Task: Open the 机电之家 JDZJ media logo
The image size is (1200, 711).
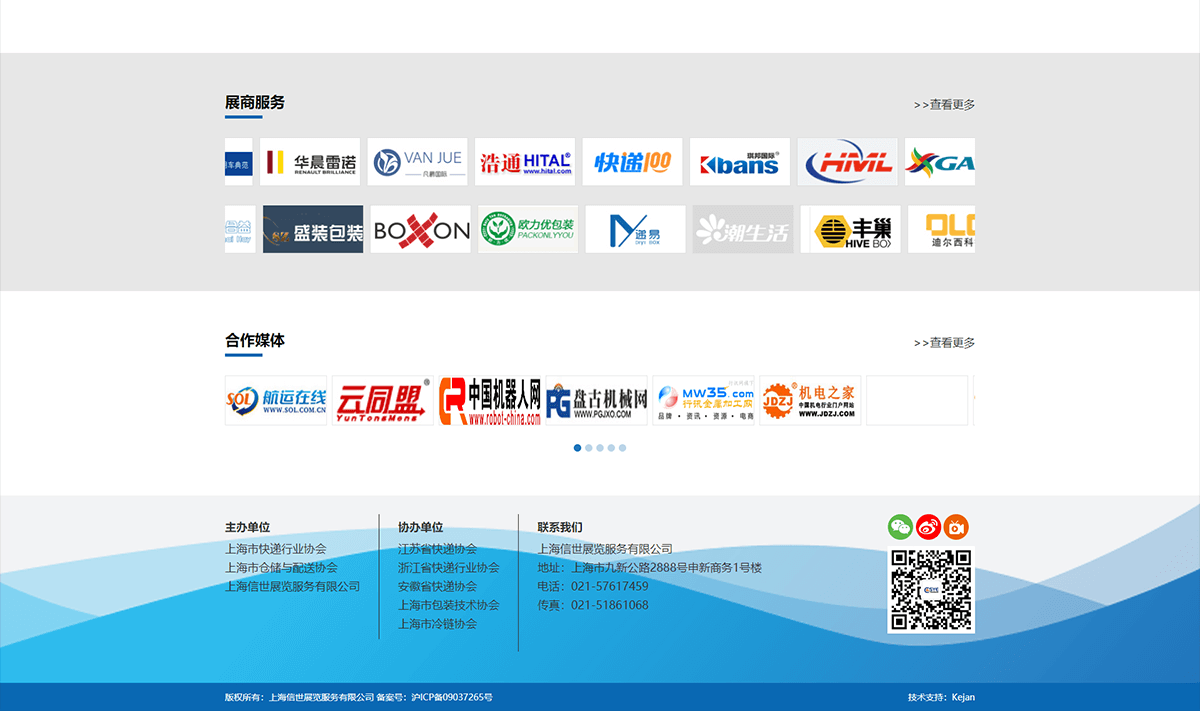Action: (811, 401)
